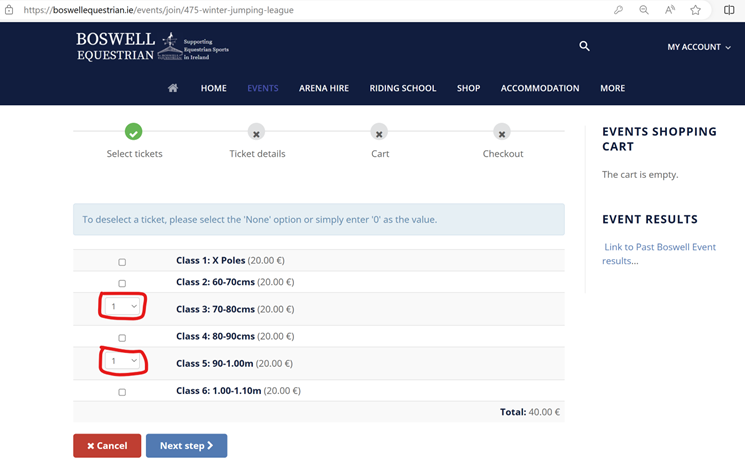Click the EVENT RESULTS heading
Screen dimensions: 745x469
tap(650, 219)
